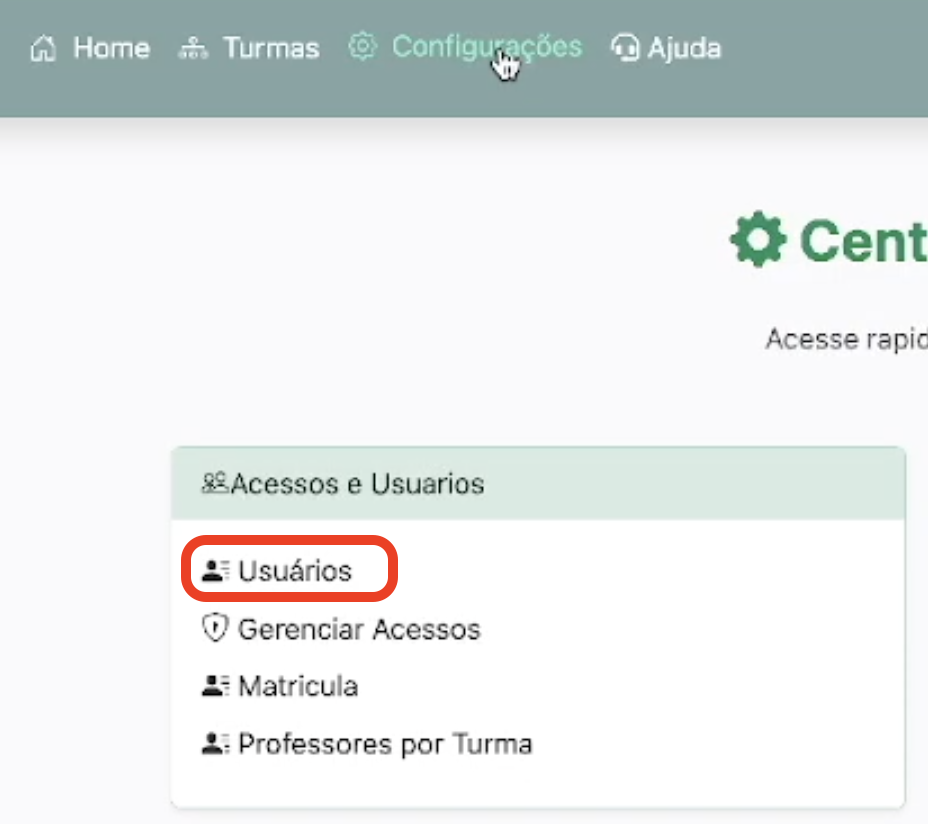928x824 pixels.
Task: Click the users icon in Acessos e Usuarios header
Action: point(215,482)
